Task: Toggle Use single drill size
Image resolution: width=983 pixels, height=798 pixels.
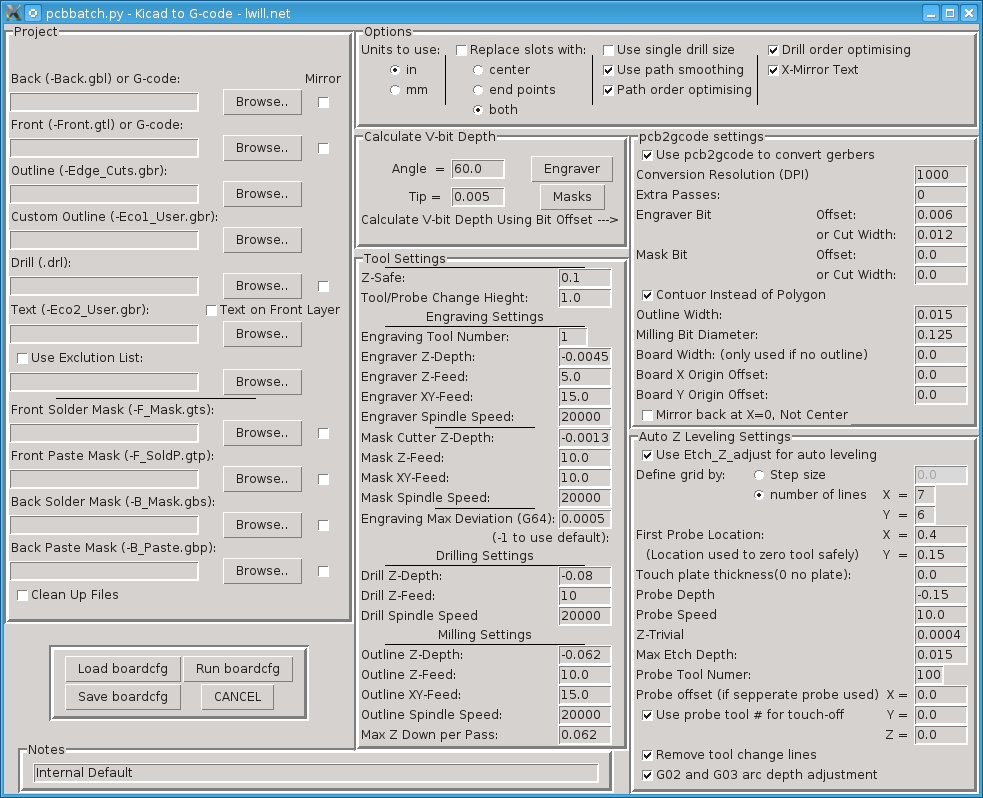Action: coord(608,50)
